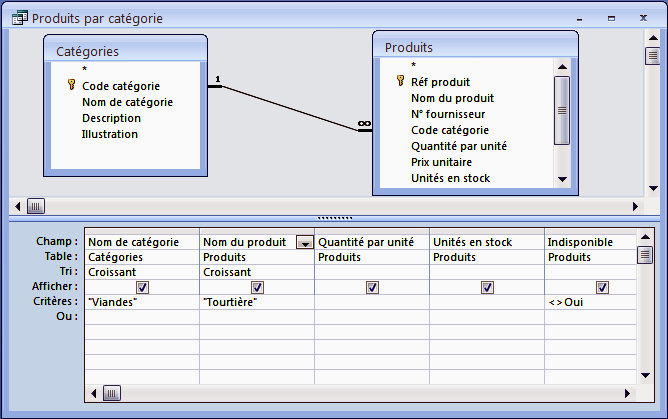Click the Produits field list scrollbar thumb

click(562, 110)
